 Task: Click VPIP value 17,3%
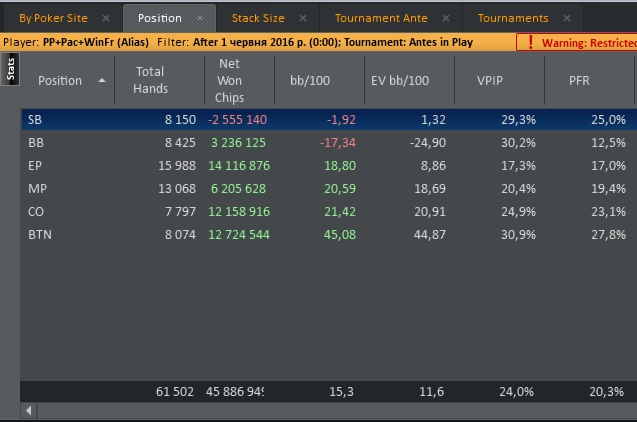518,166
